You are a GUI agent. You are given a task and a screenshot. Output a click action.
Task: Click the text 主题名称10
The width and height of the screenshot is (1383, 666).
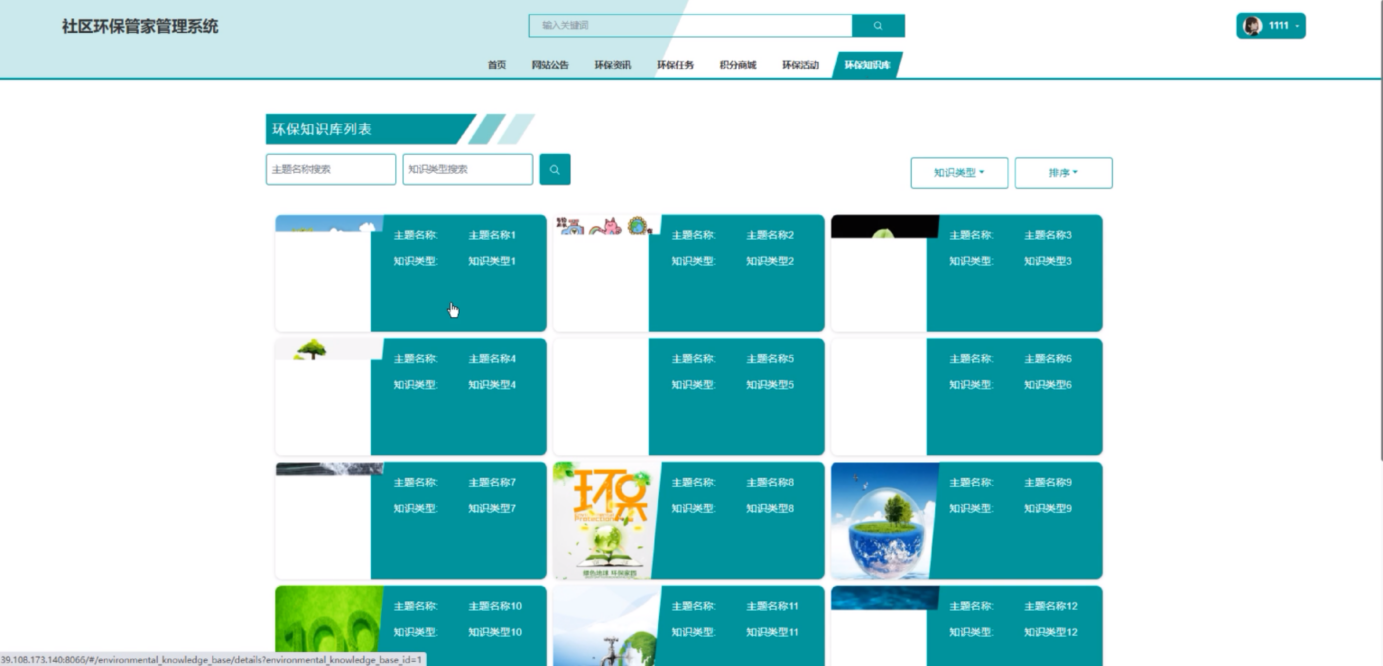pos(495,607)
